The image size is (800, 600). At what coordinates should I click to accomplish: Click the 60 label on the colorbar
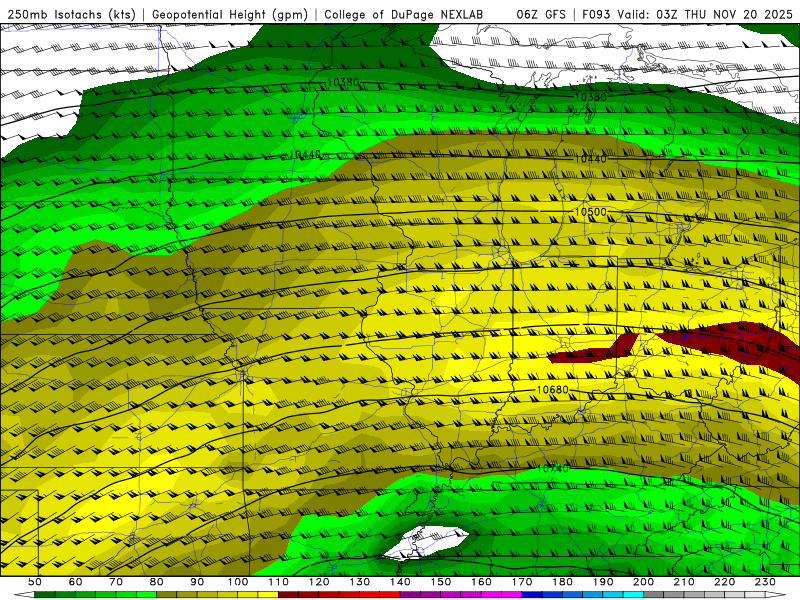[75, 582]
